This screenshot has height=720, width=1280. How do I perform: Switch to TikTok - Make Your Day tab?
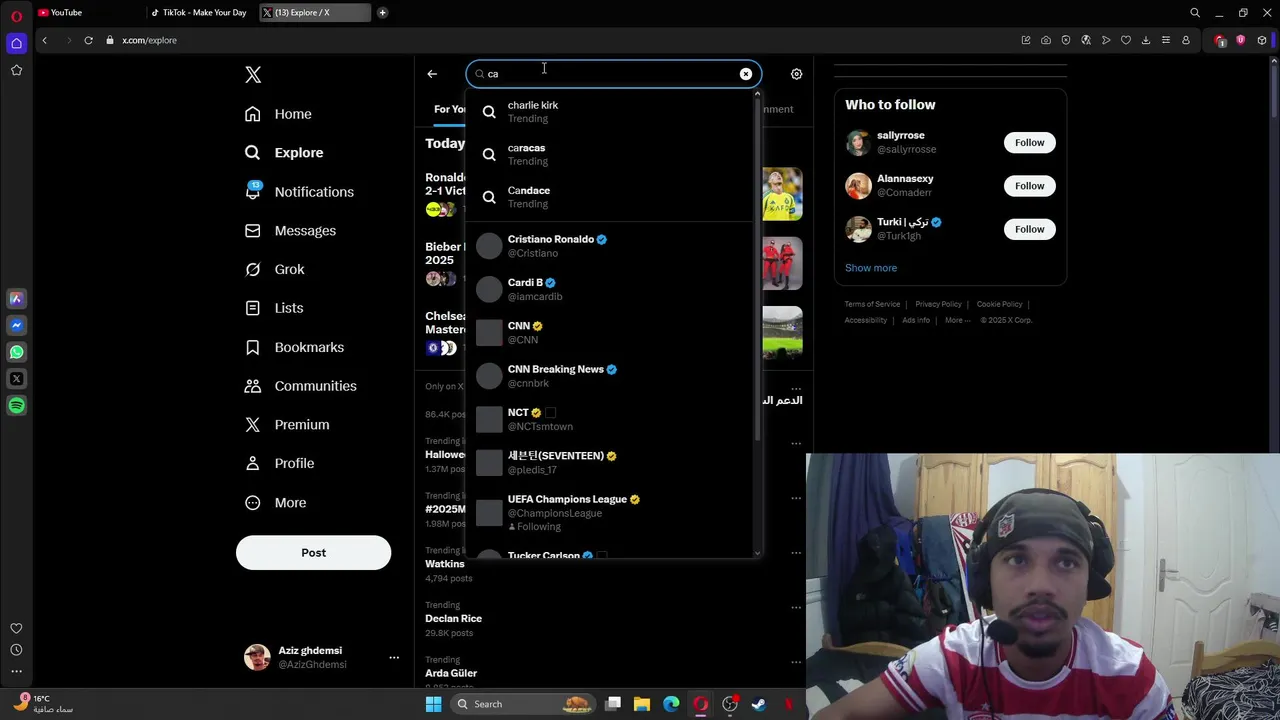click(x=199, y=13)
